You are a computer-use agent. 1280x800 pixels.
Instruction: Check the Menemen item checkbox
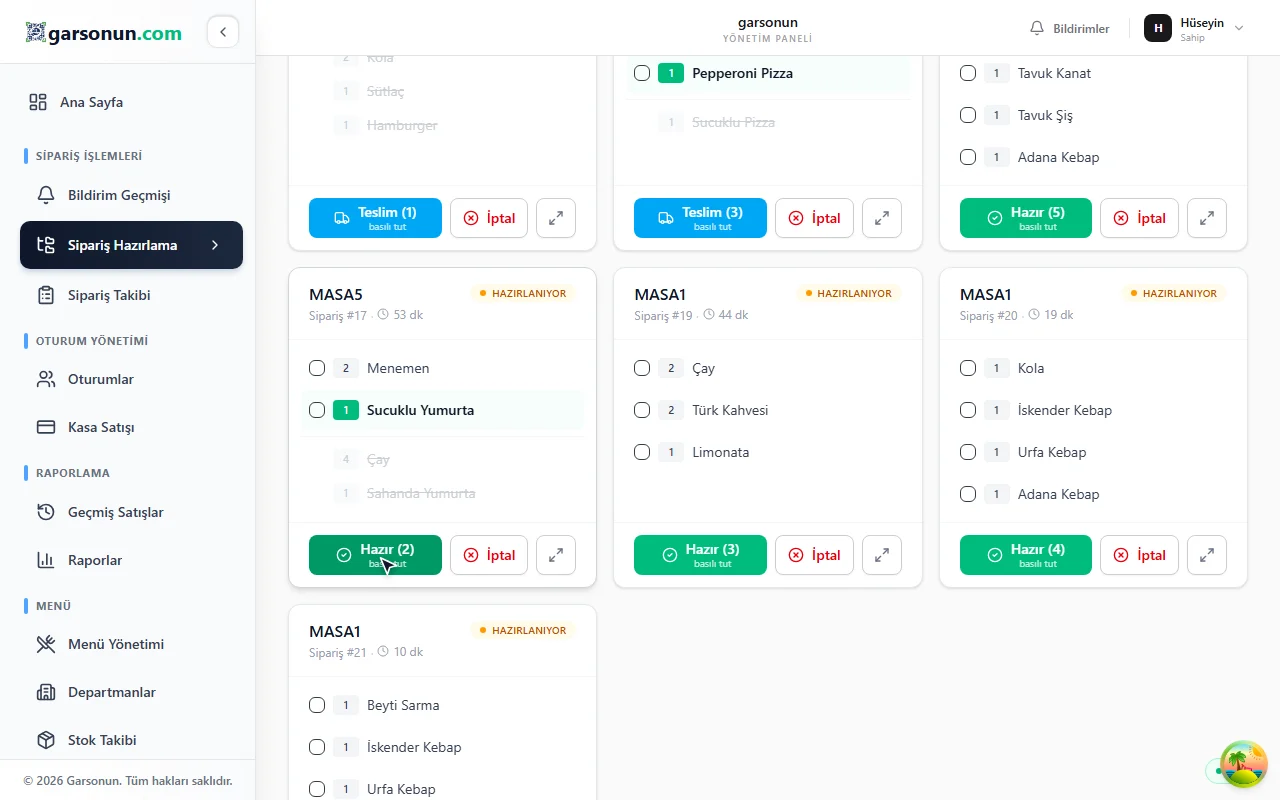point(317,368)
